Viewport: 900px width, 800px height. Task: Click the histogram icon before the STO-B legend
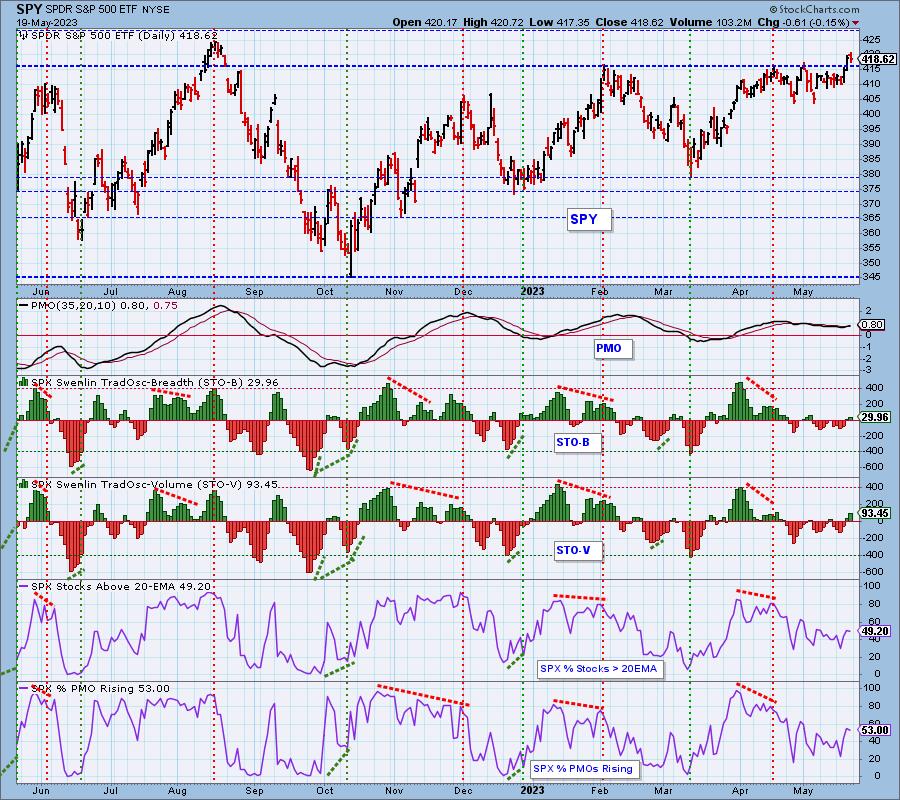tap(24, 382)
